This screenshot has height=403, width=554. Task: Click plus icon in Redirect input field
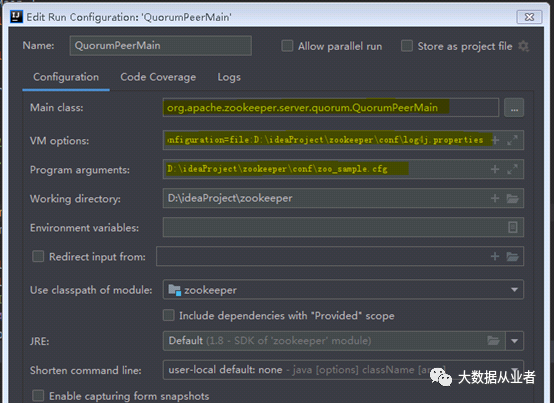pyautogui.click(x=495, y=256)
